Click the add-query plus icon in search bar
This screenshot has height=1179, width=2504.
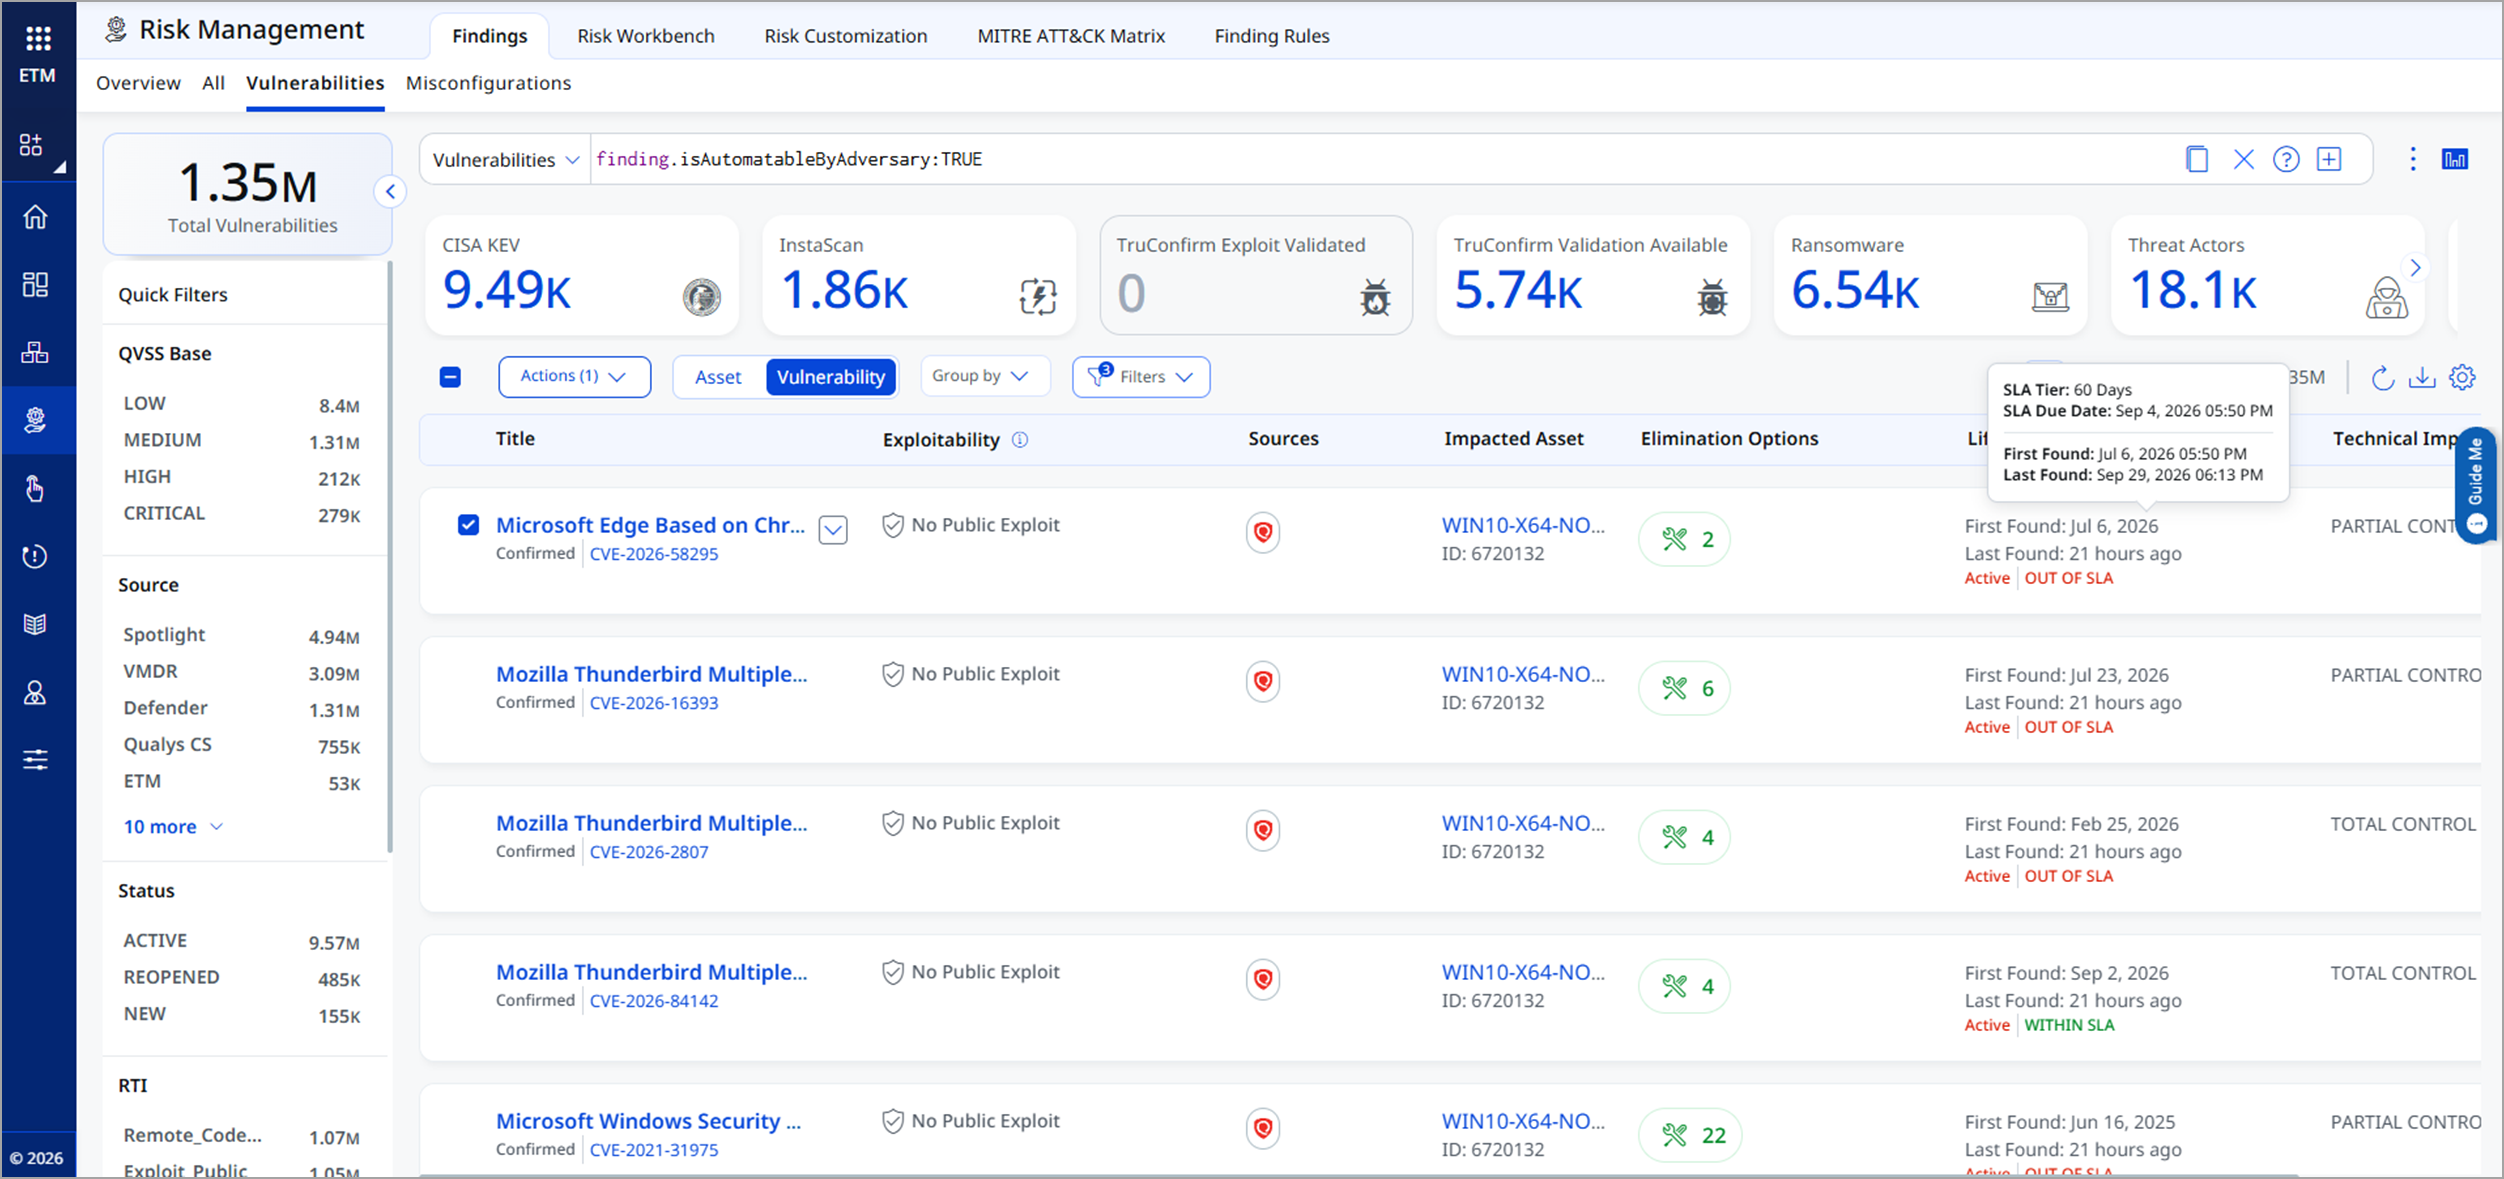click(2329, 159)
